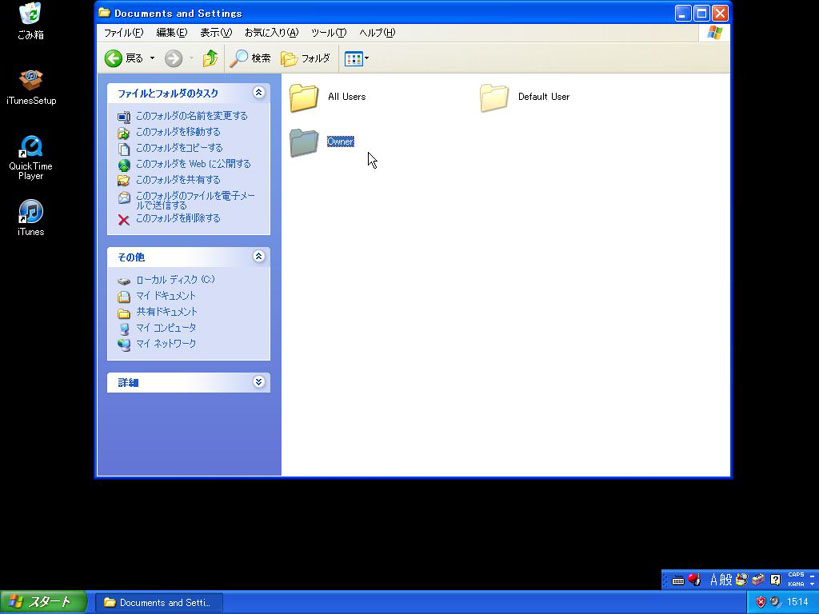819x614 pixels.
Task: Click the red security shield tray icon
Action: coord(761,603)
